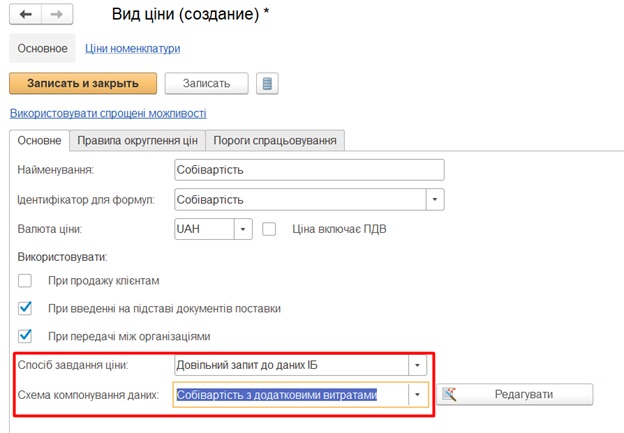624x433 pixels.
Task: Click the pencil icon on the Редагувати button
Action: point(449,394)
